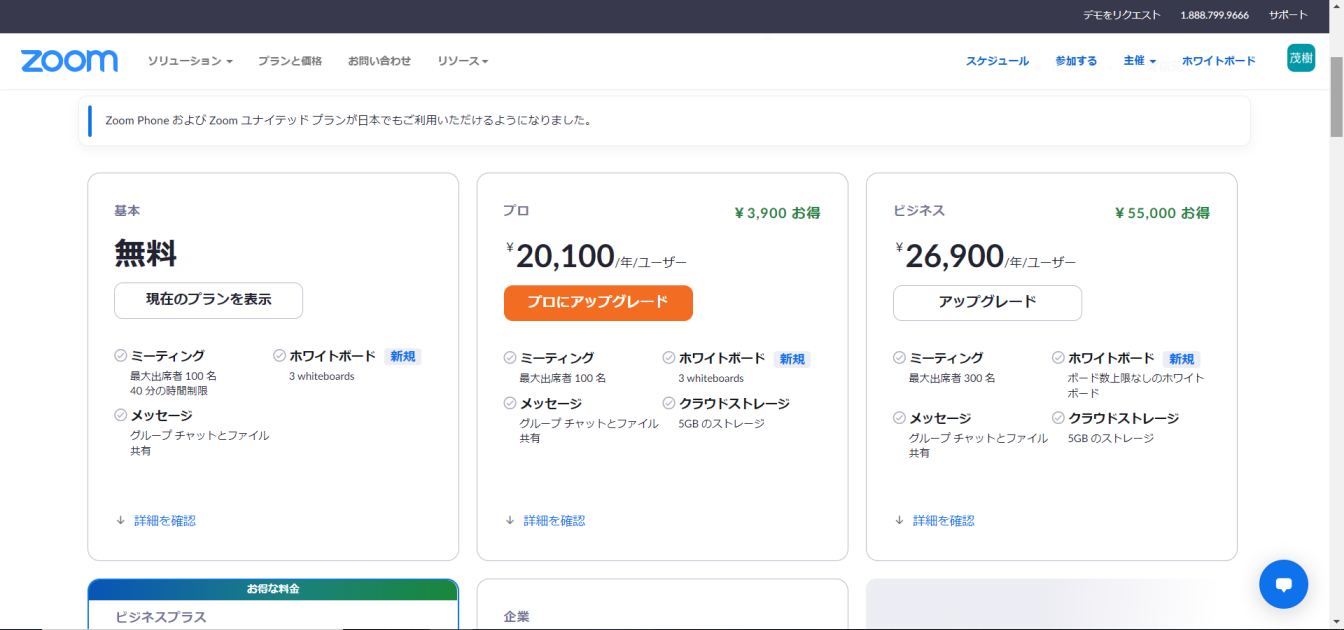Viewport: 1344px width, 630px height.
Task: Open お問い合わせ menu item
Action: click(379, 61)
